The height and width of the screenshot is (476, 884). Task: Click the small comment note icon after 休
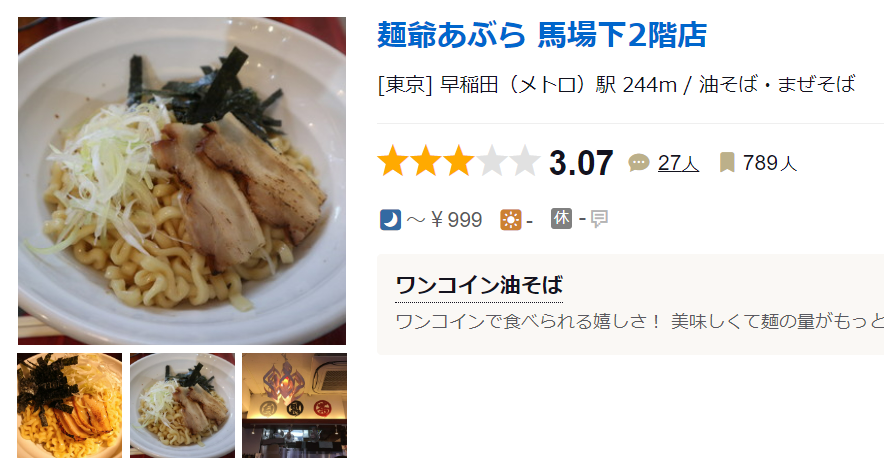(x=599, y=218)
